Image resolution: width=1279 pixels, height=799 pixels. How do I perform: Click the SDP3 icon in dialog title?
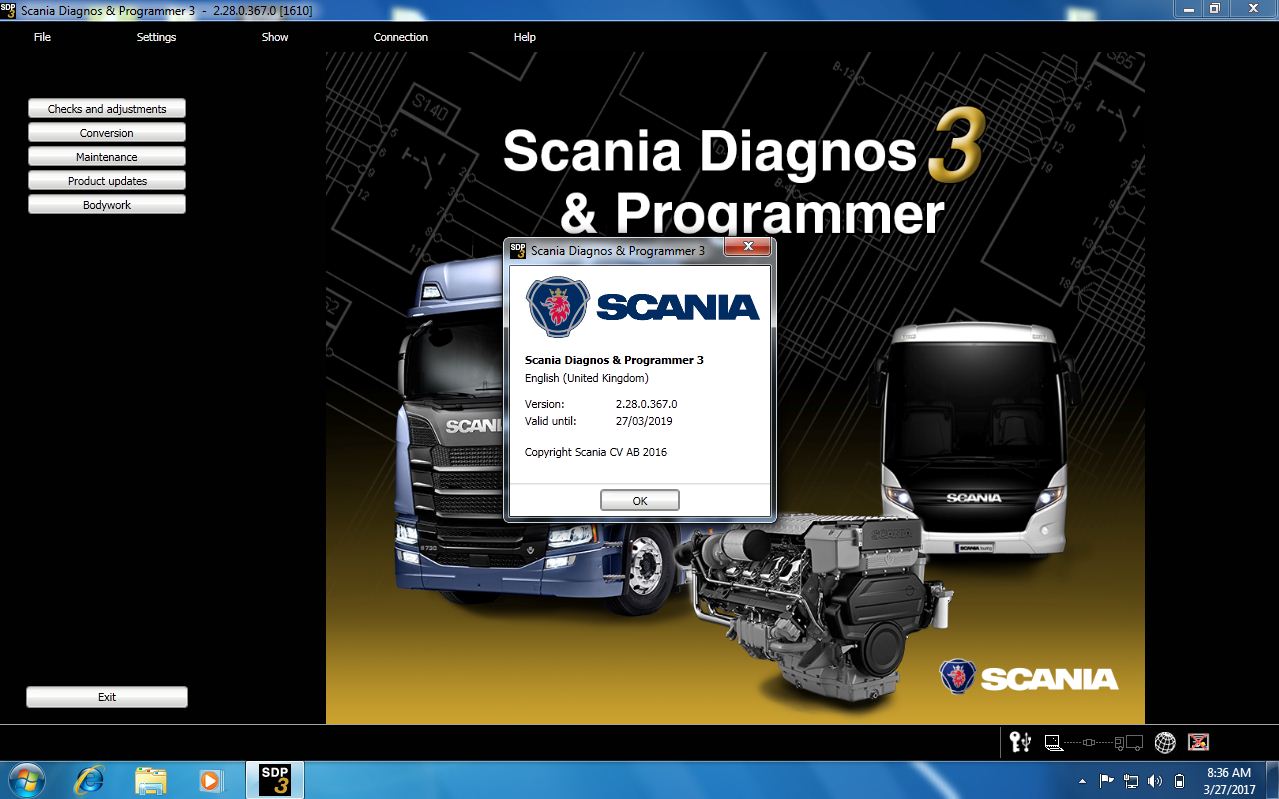(x=518, y=250)
